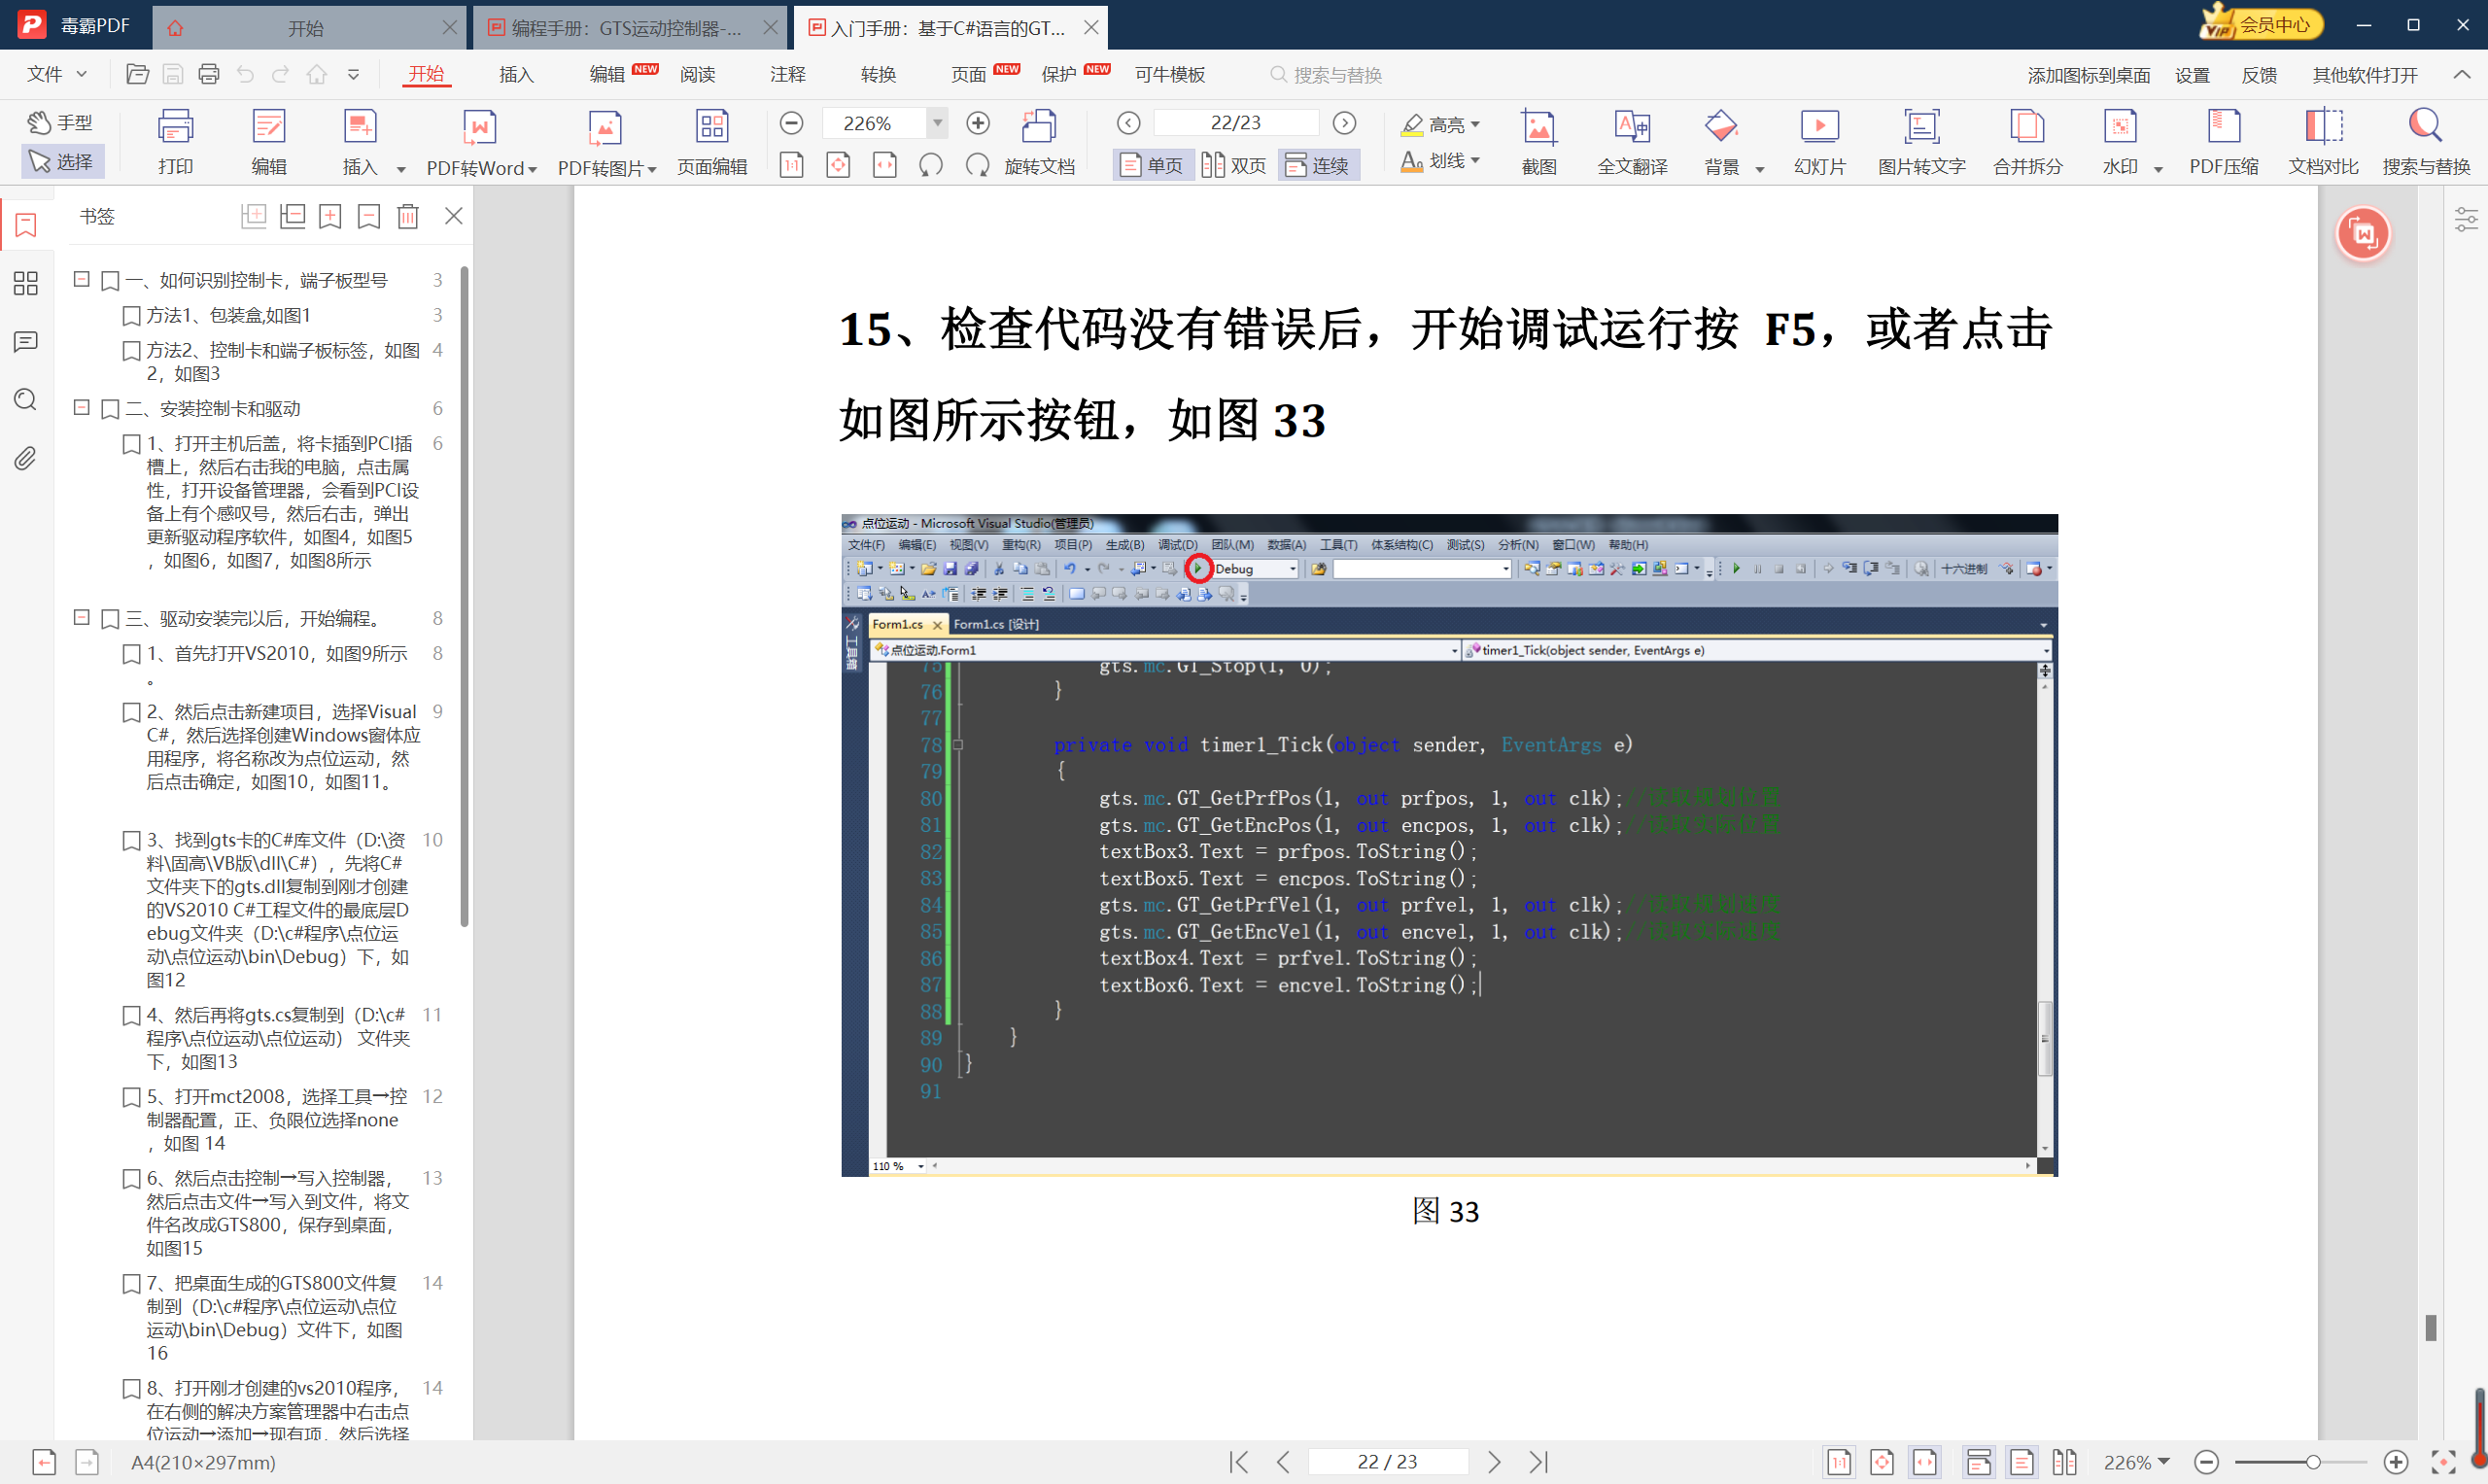Open the Full-text translate (全文翻译) tool
The image size is (2488, 1484).
click(1632, 127)
